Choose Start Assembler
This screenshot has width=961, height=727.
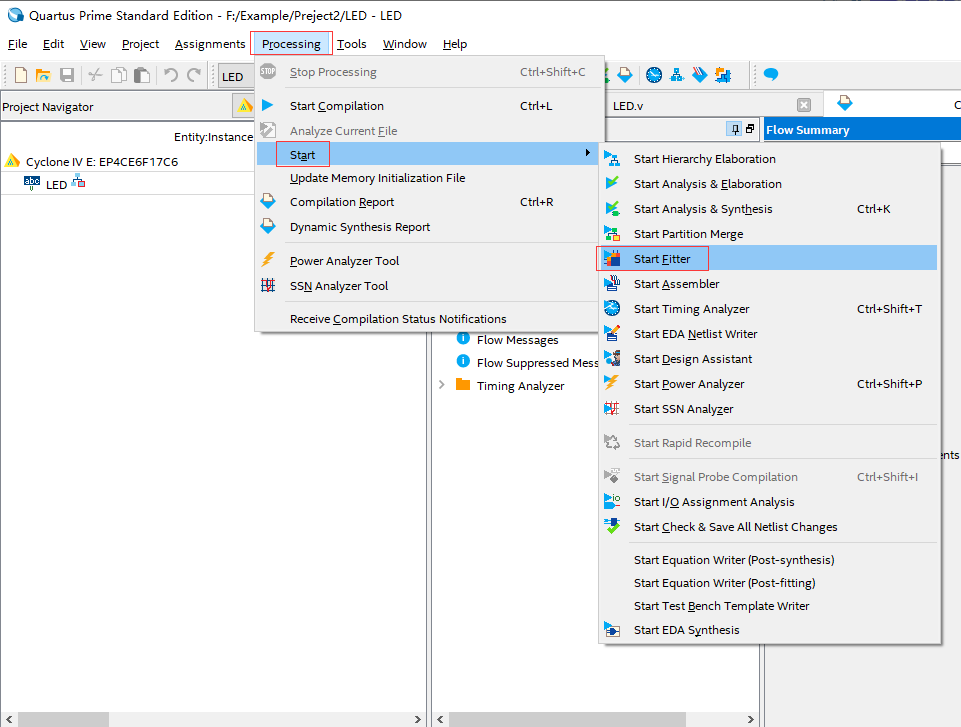[769, 284]
